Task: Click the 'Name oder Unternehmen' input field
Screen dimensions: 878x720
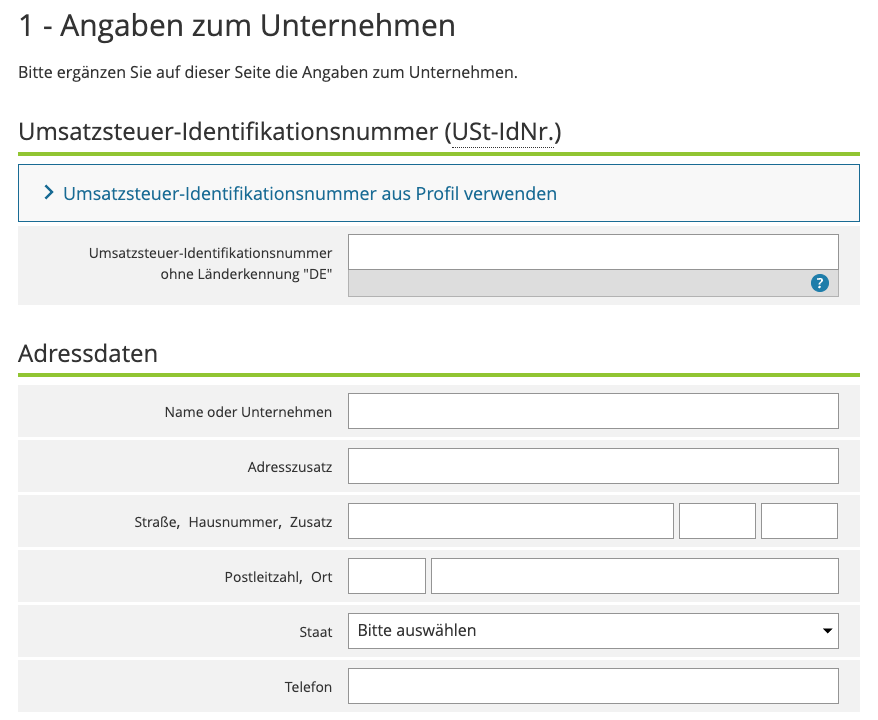Action: click(593, 411)
